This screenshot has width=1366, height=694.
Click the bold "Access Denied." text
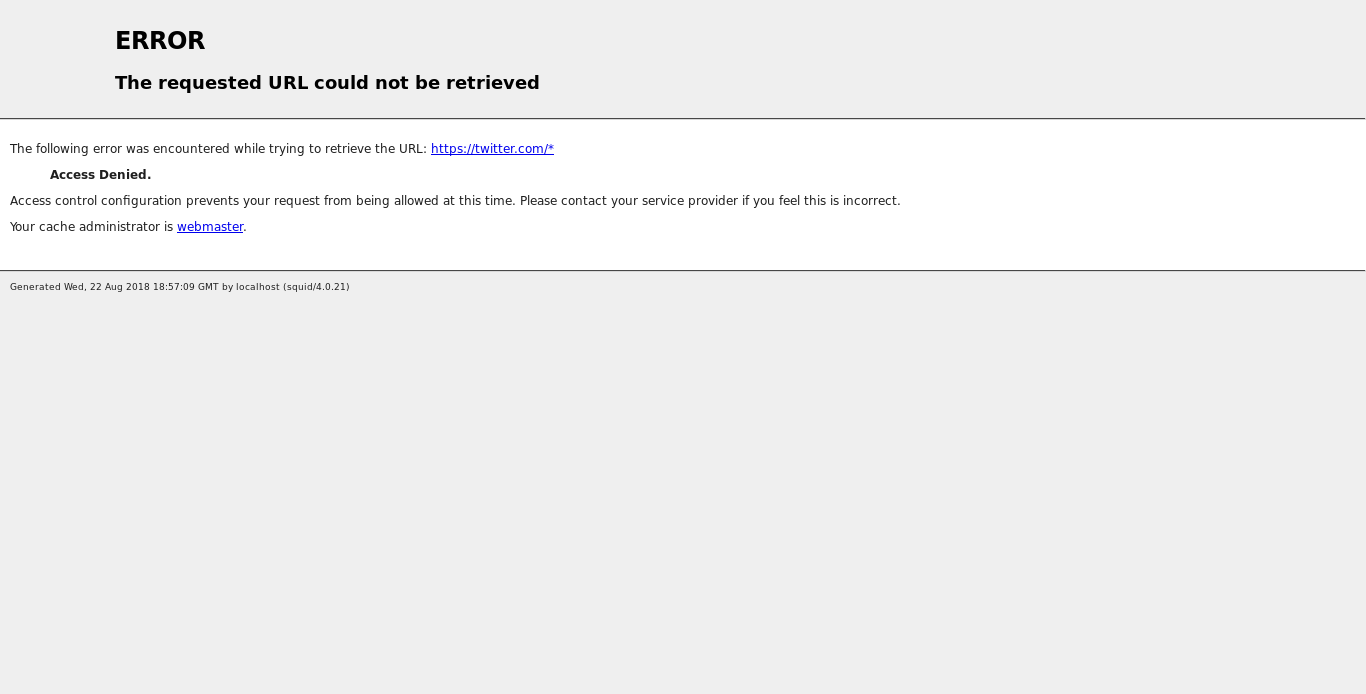coord(100,175)
